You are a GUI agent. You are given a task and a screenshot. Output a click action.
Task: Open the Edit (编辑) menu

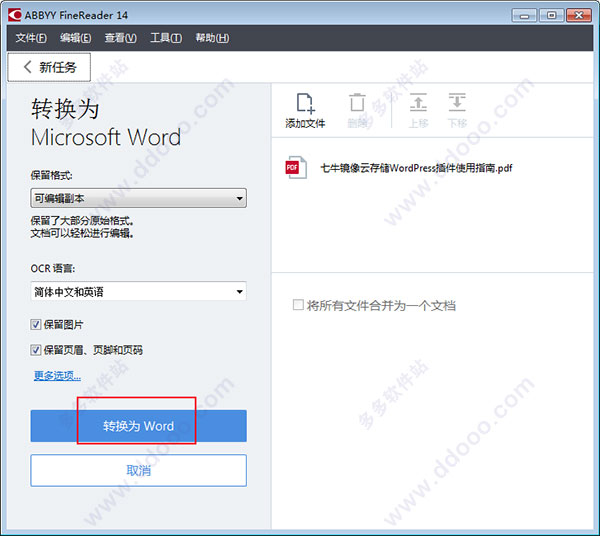click(x=75, y=37)
